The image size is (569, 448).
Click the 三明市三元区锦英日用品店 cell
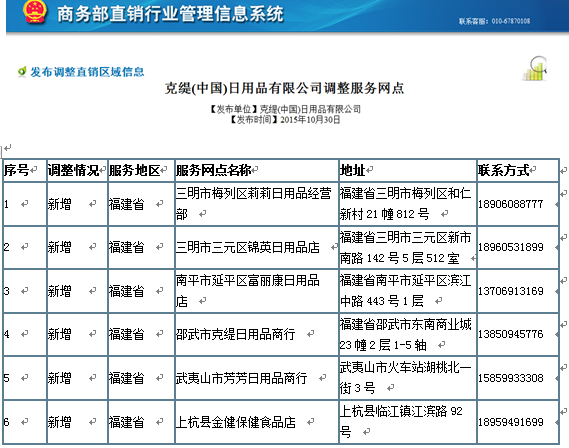pos(257,247)
